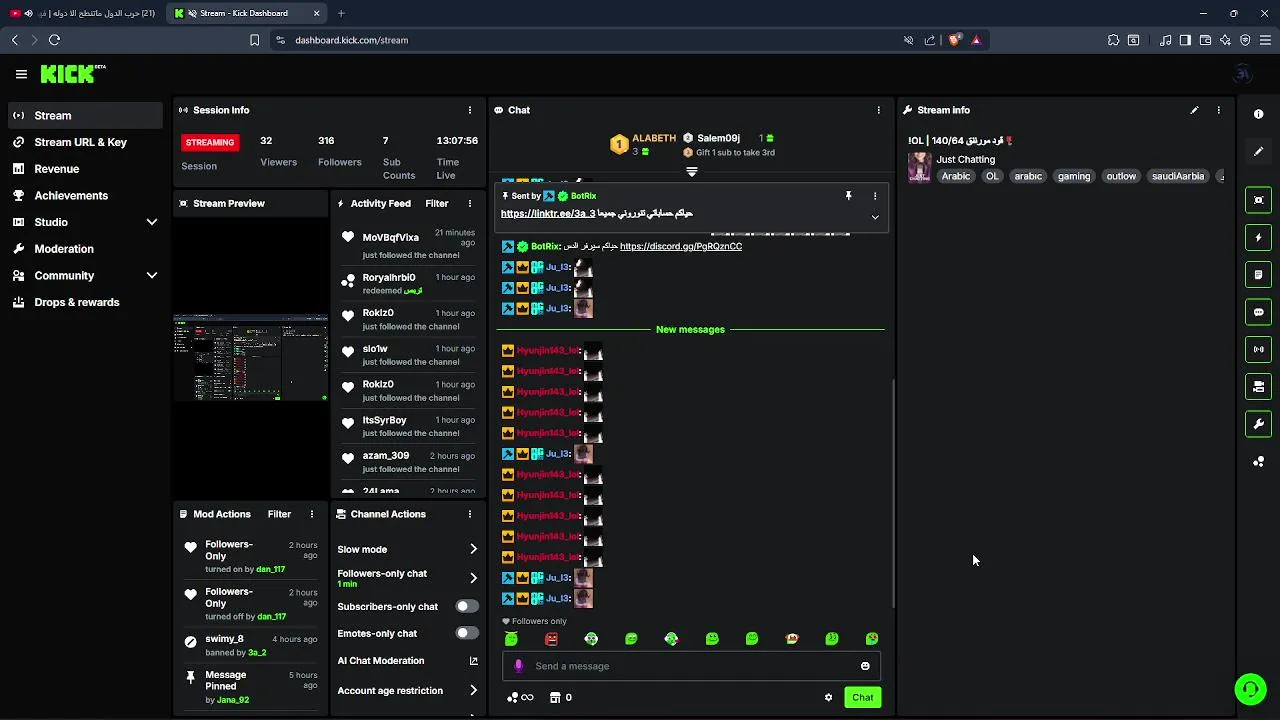Click the green Chat send button
The image size is (1280, 720).
[x=862, y=697]
